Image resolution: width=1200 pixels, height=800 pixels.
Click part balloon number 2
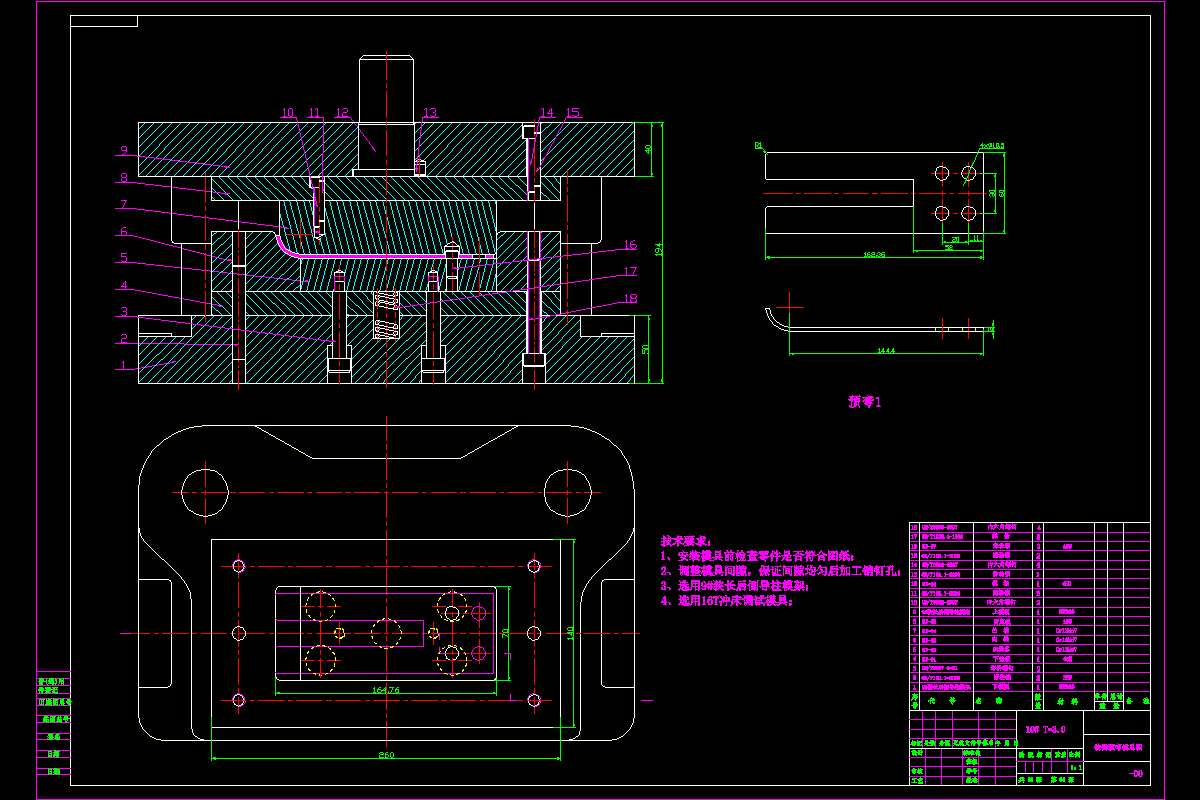click(x=124, y=339)
